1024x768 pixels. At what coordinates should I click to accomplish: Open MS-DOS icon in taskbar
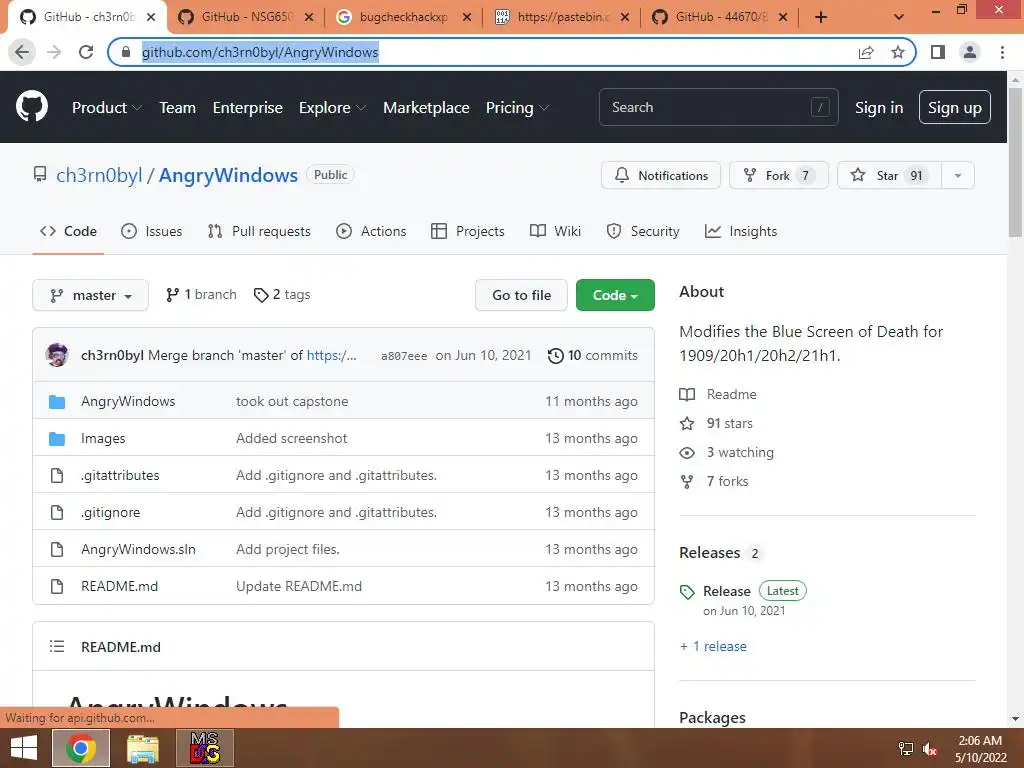coord(205,748)
